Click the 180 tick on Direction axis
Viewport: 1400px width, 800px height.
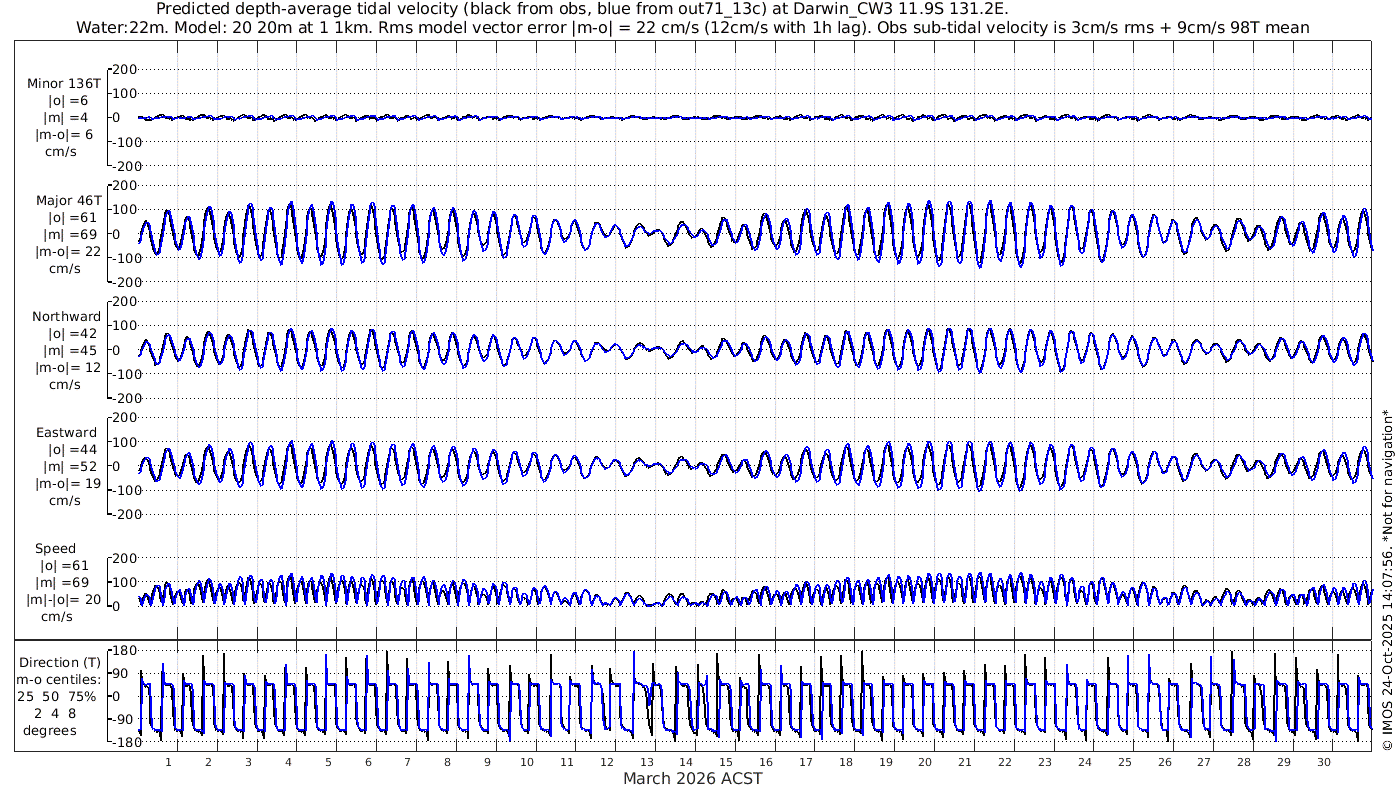pos(124,651)
